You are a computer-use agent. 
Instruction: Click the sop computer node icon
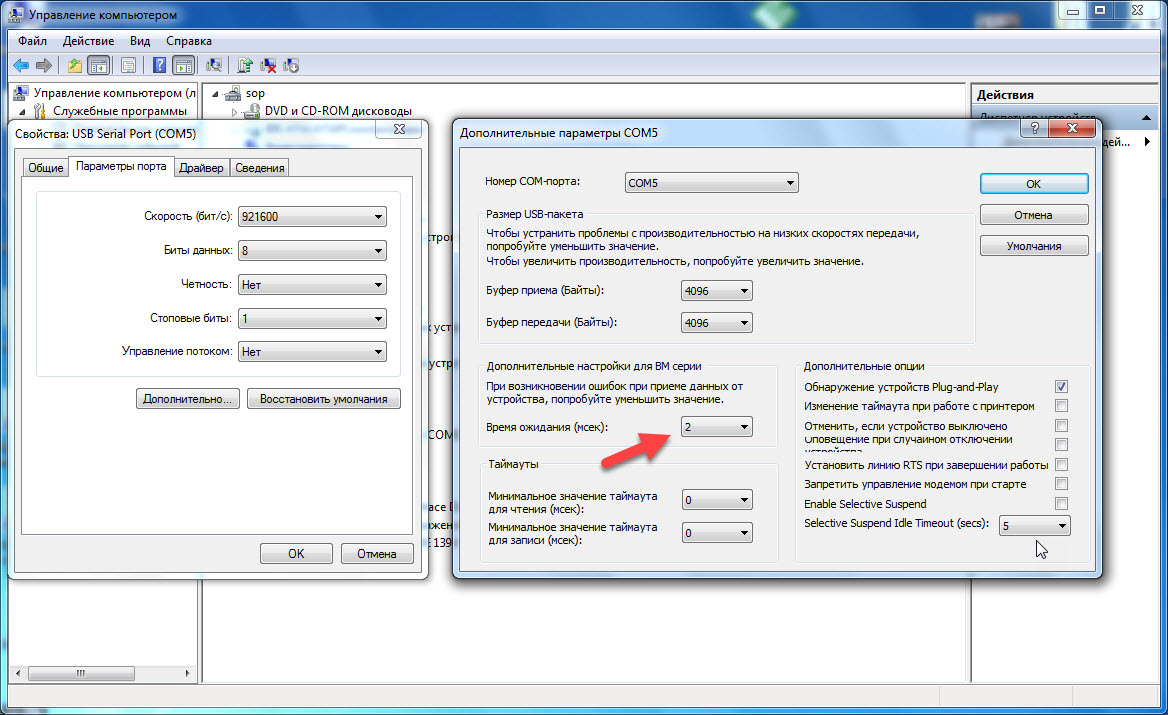click(x=233, y=93)
